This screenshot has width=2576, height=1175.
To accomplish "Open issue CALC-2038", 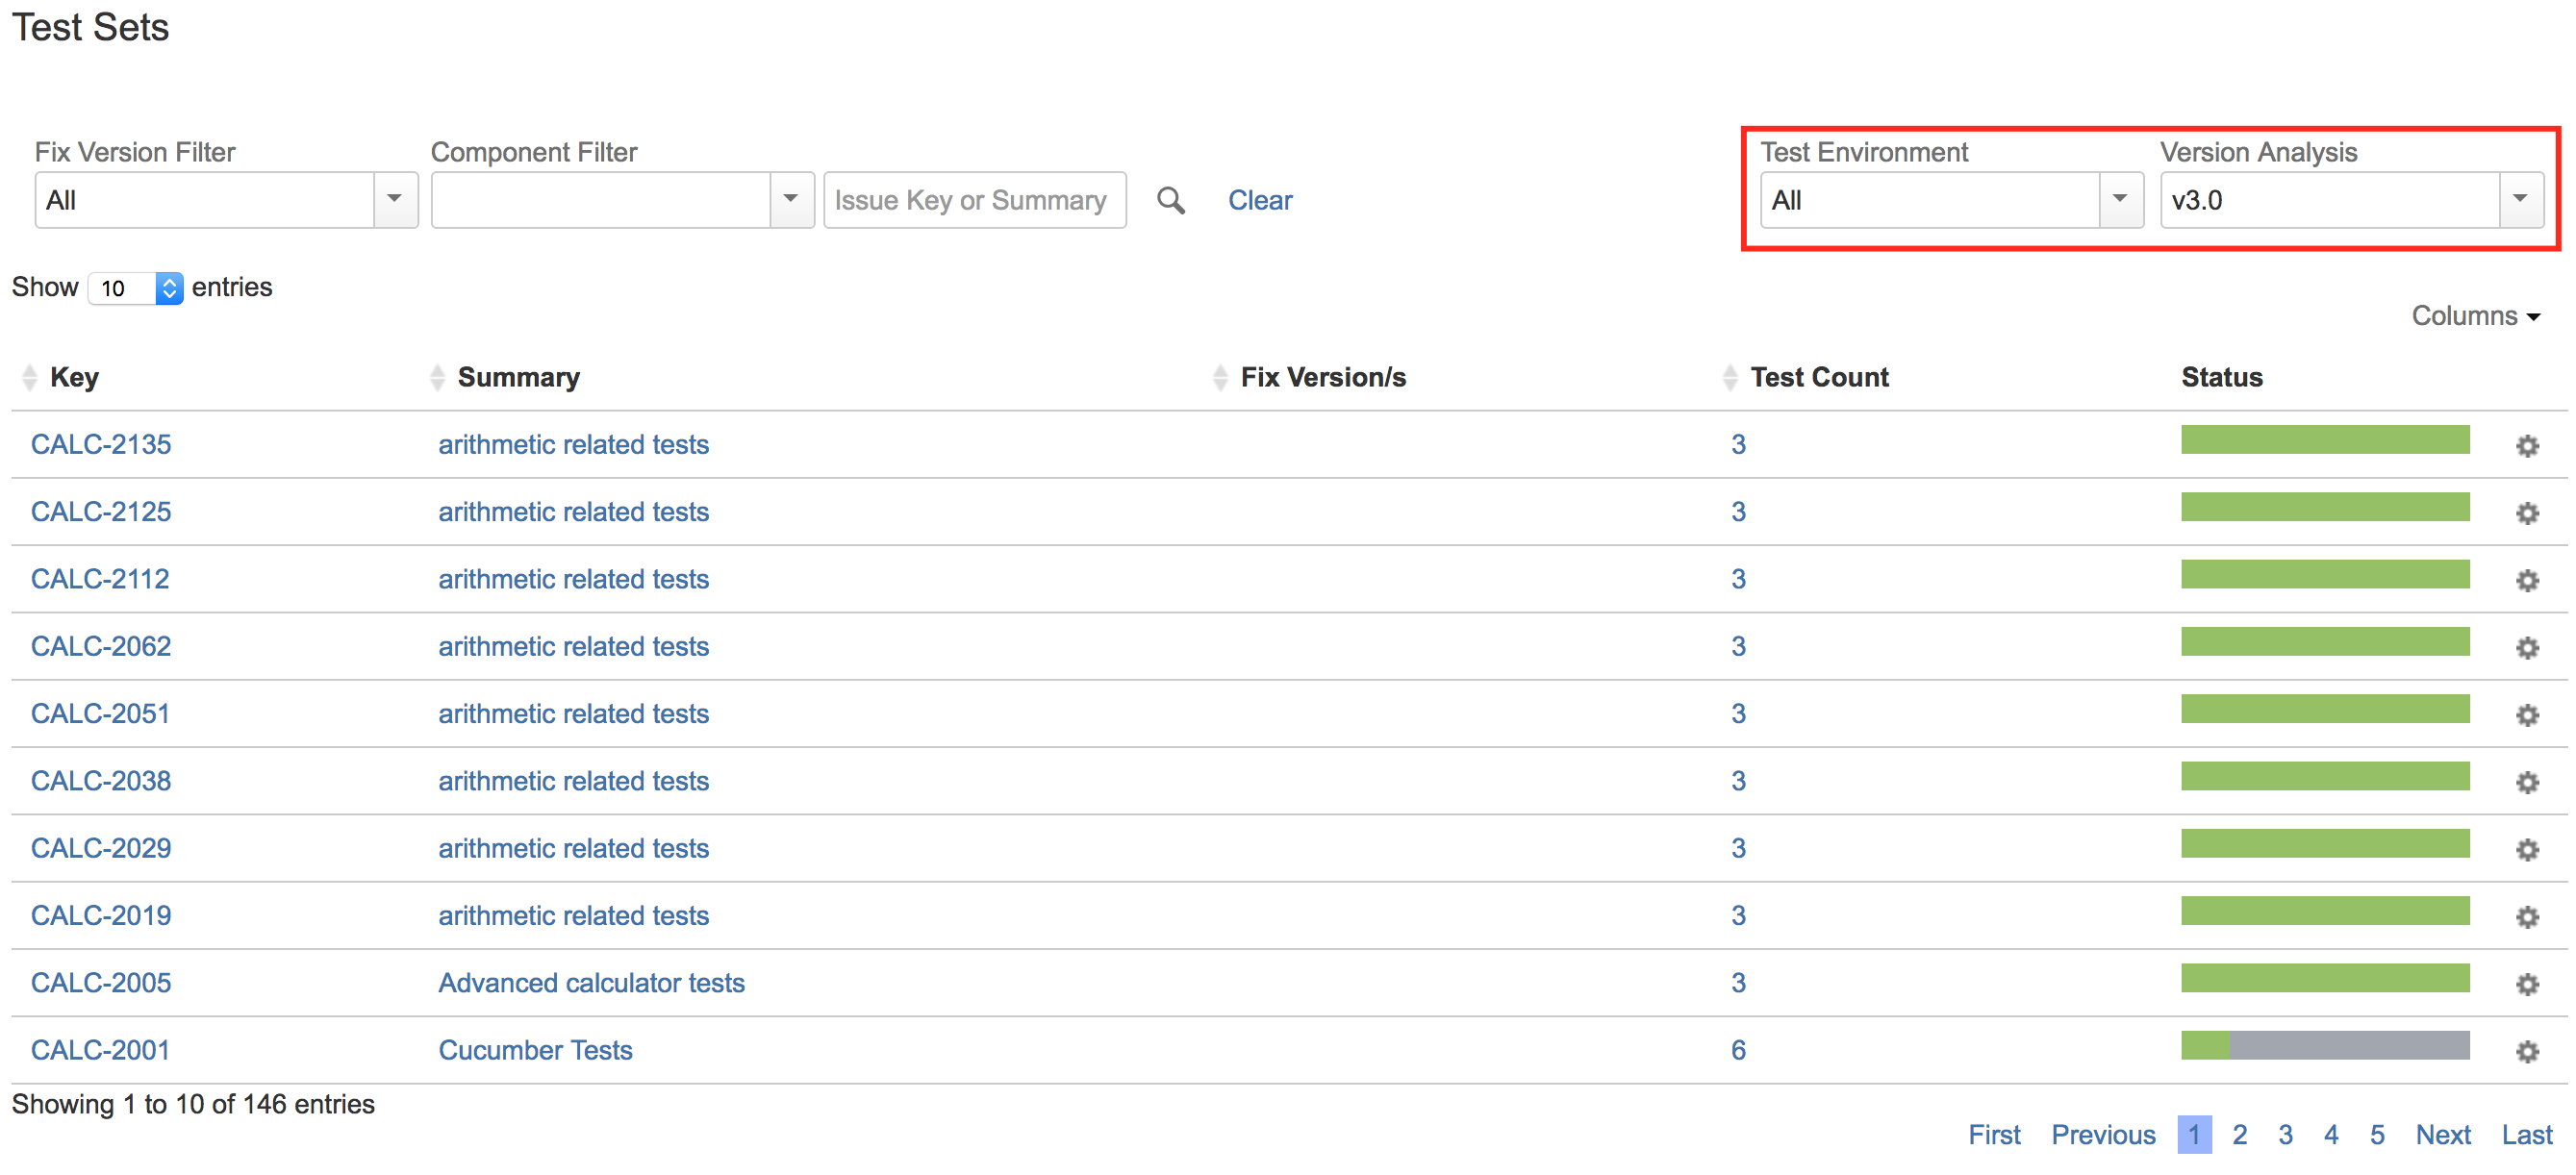I will pos(101,780).
